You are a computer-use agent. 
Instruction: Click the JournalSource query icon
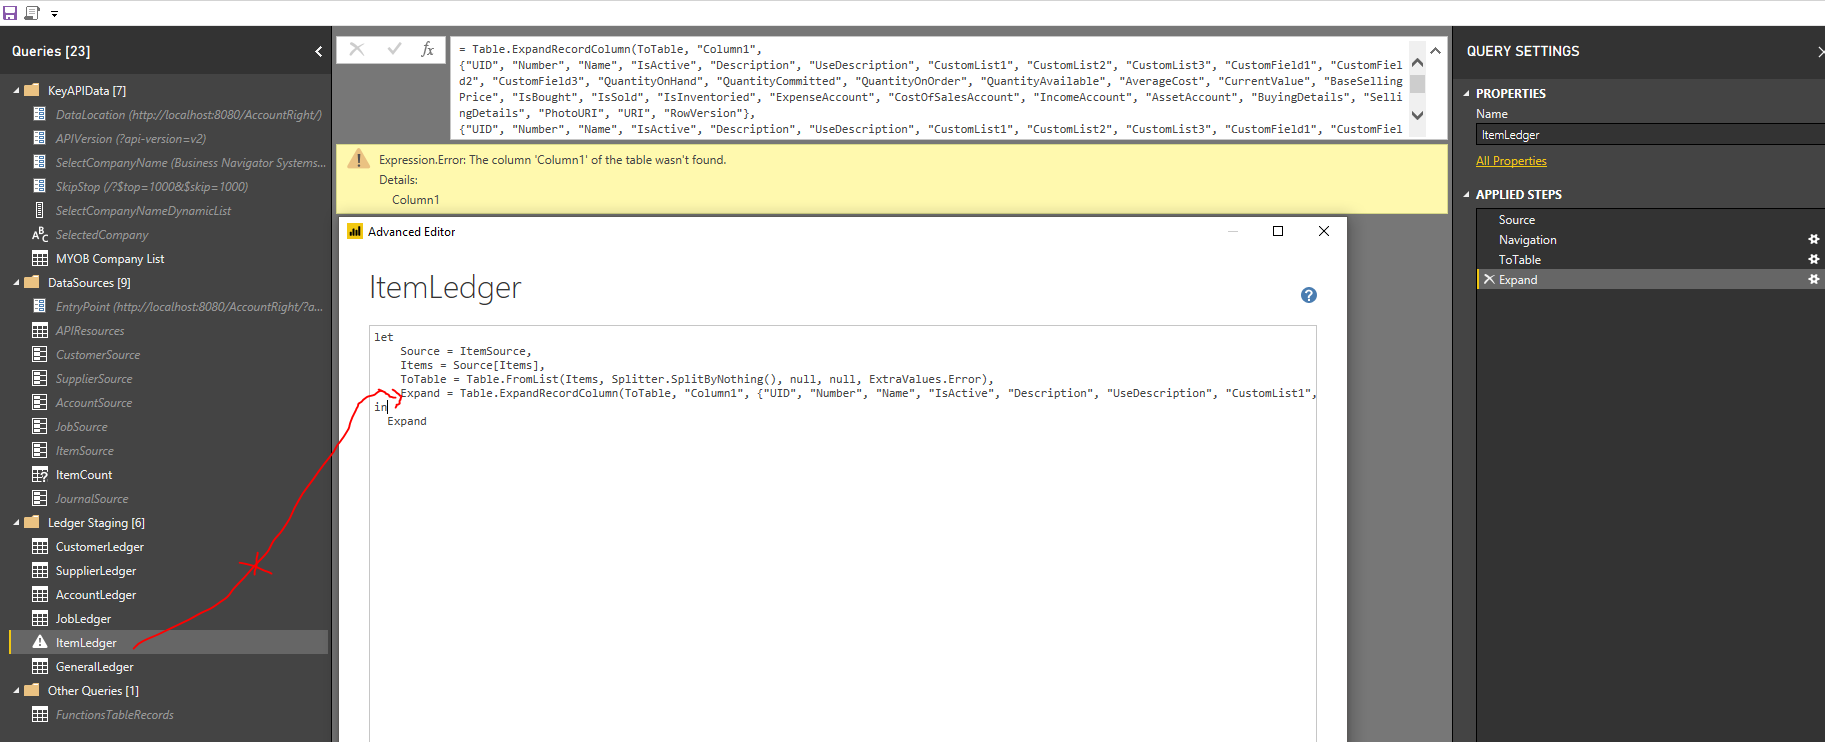coord(40,498)
